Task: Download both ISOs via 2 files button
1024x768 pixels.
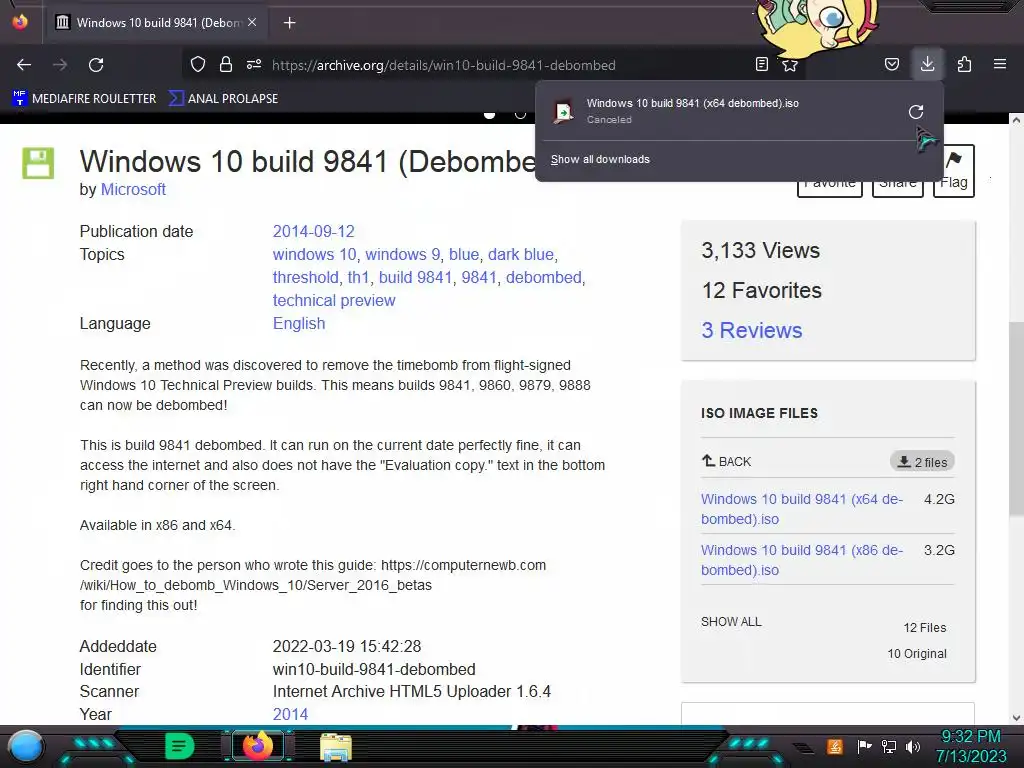Action: pyautogui.click(x=922, y=462)
